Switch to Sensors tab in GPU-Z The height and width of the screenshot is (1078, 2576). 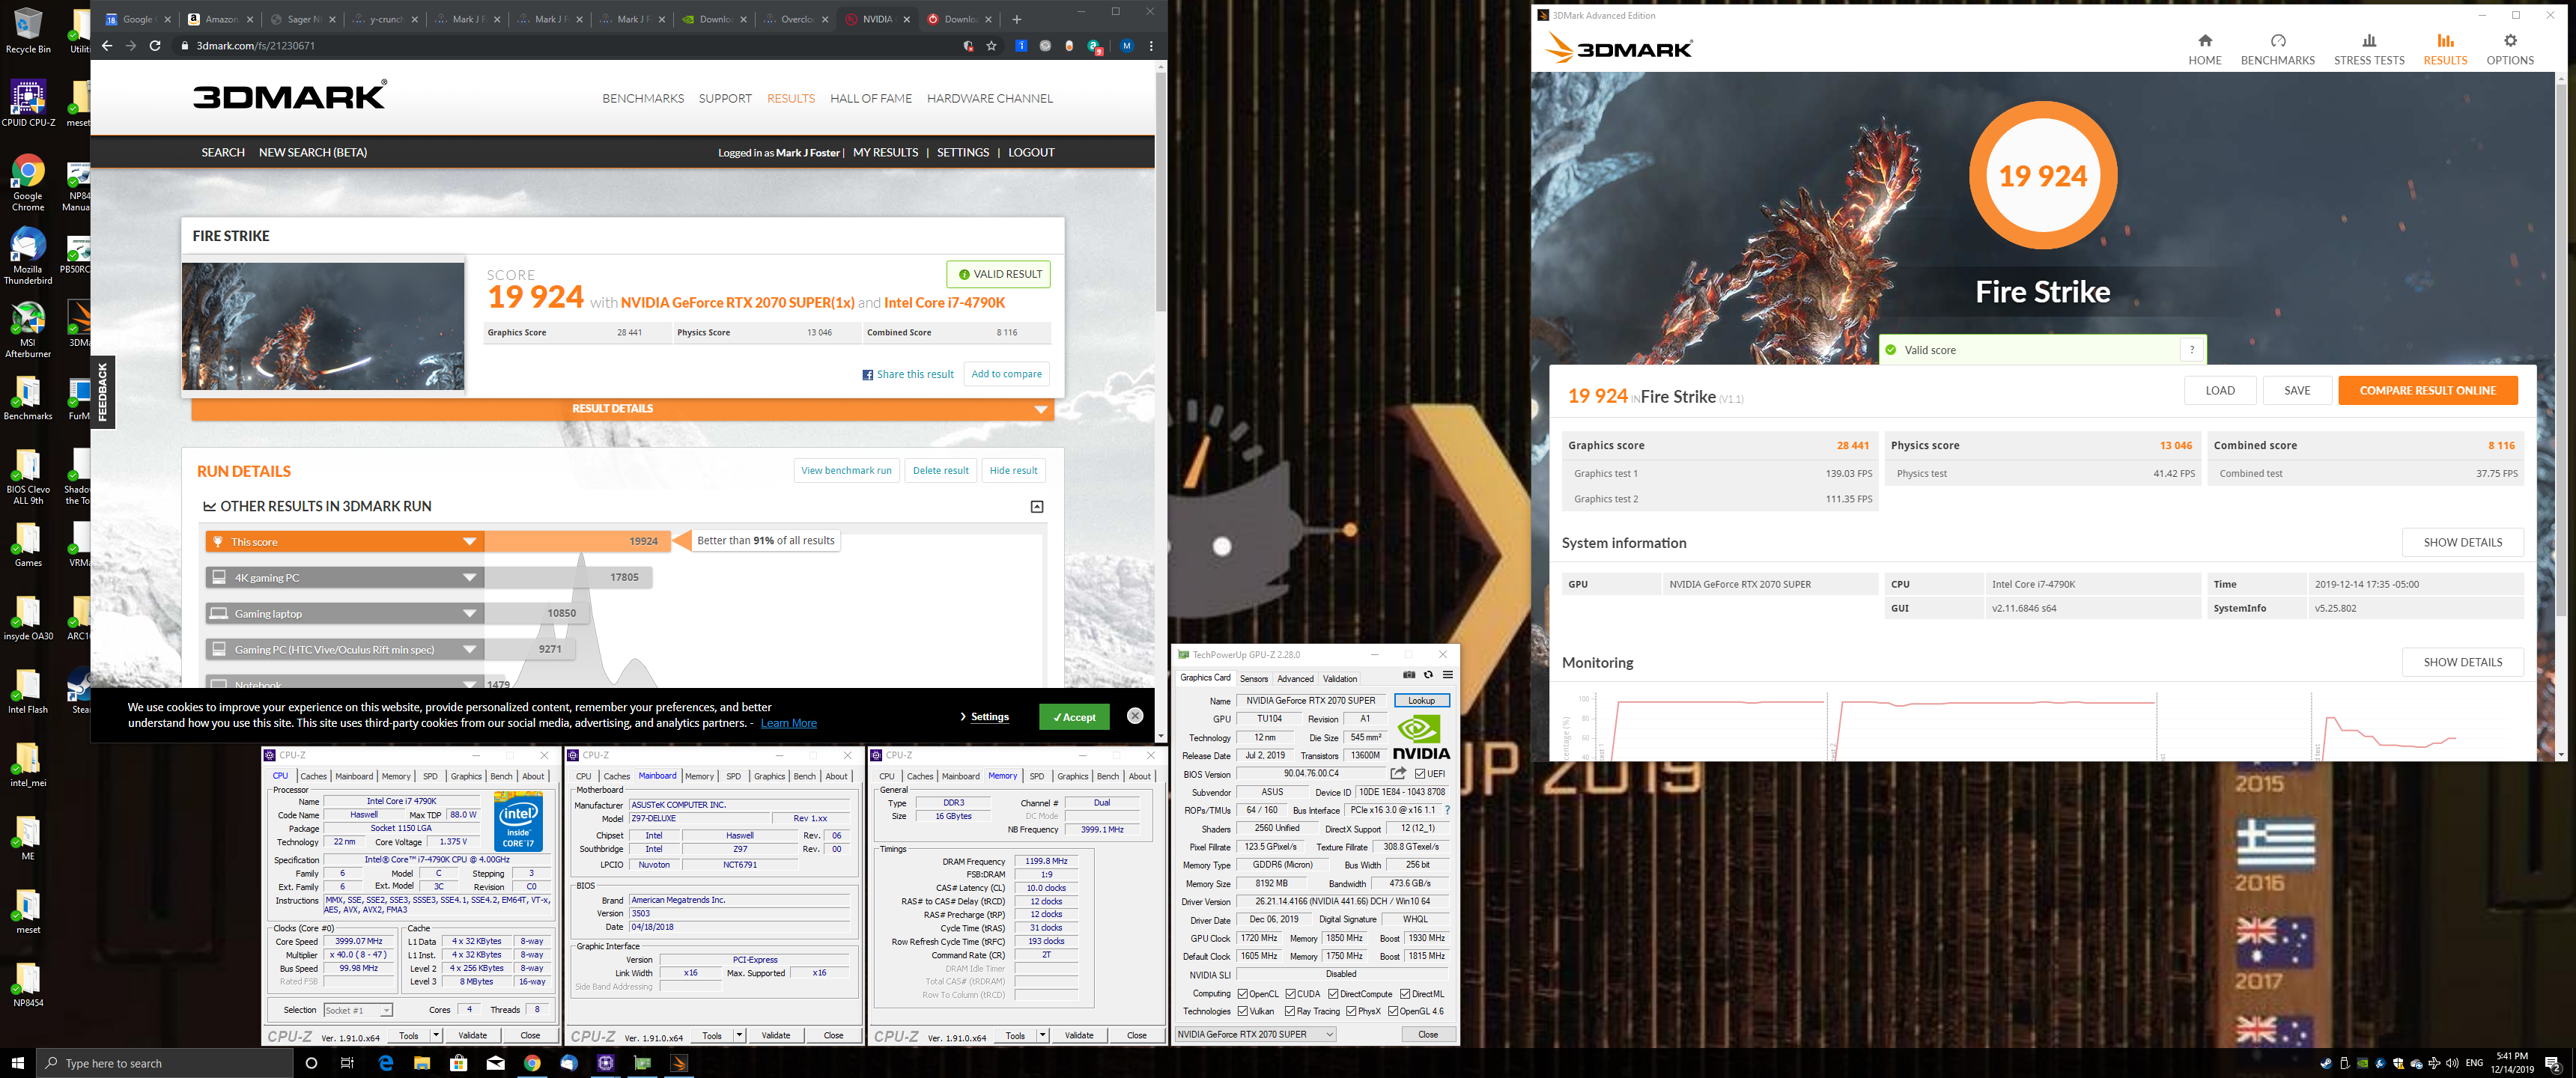click(x=1253, y=678)
